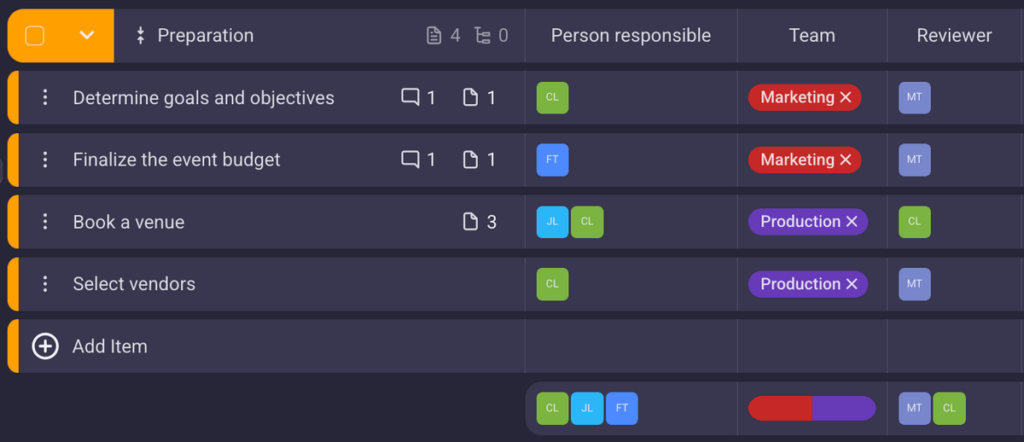This screenshot has height=442, width=1024.
Task: Open comments on Determine goals and objectives
Action: pyautogui.click(x=410, y=98)
